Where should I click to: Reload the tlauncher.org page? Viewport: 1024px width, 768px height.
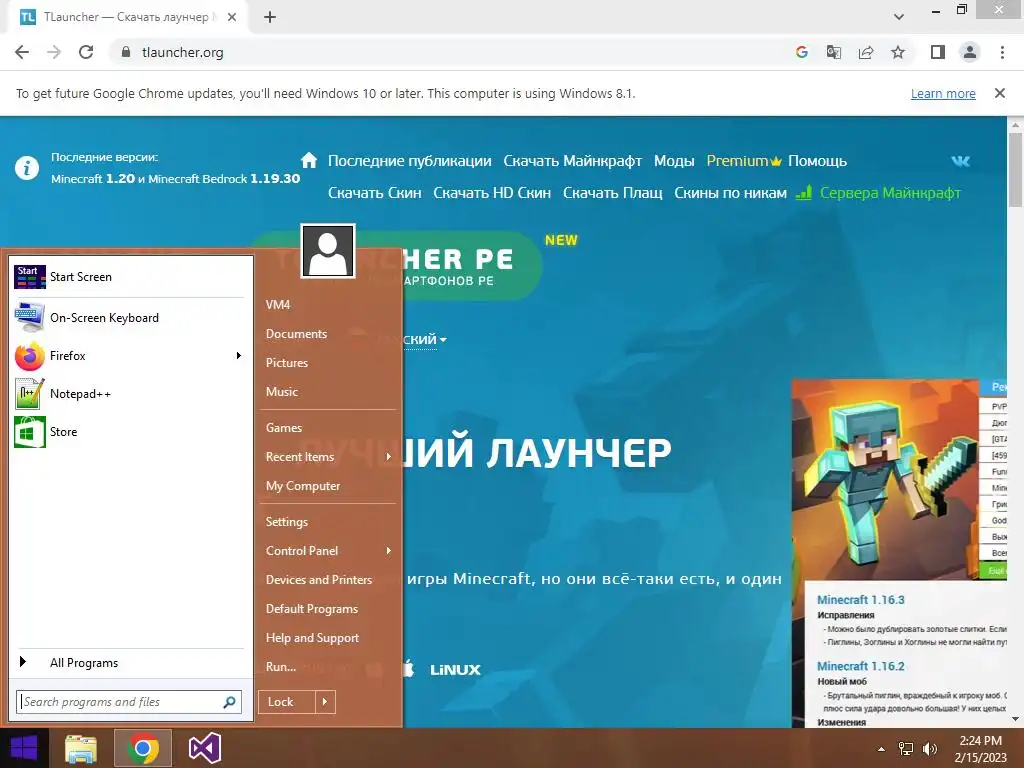point(86,52)
